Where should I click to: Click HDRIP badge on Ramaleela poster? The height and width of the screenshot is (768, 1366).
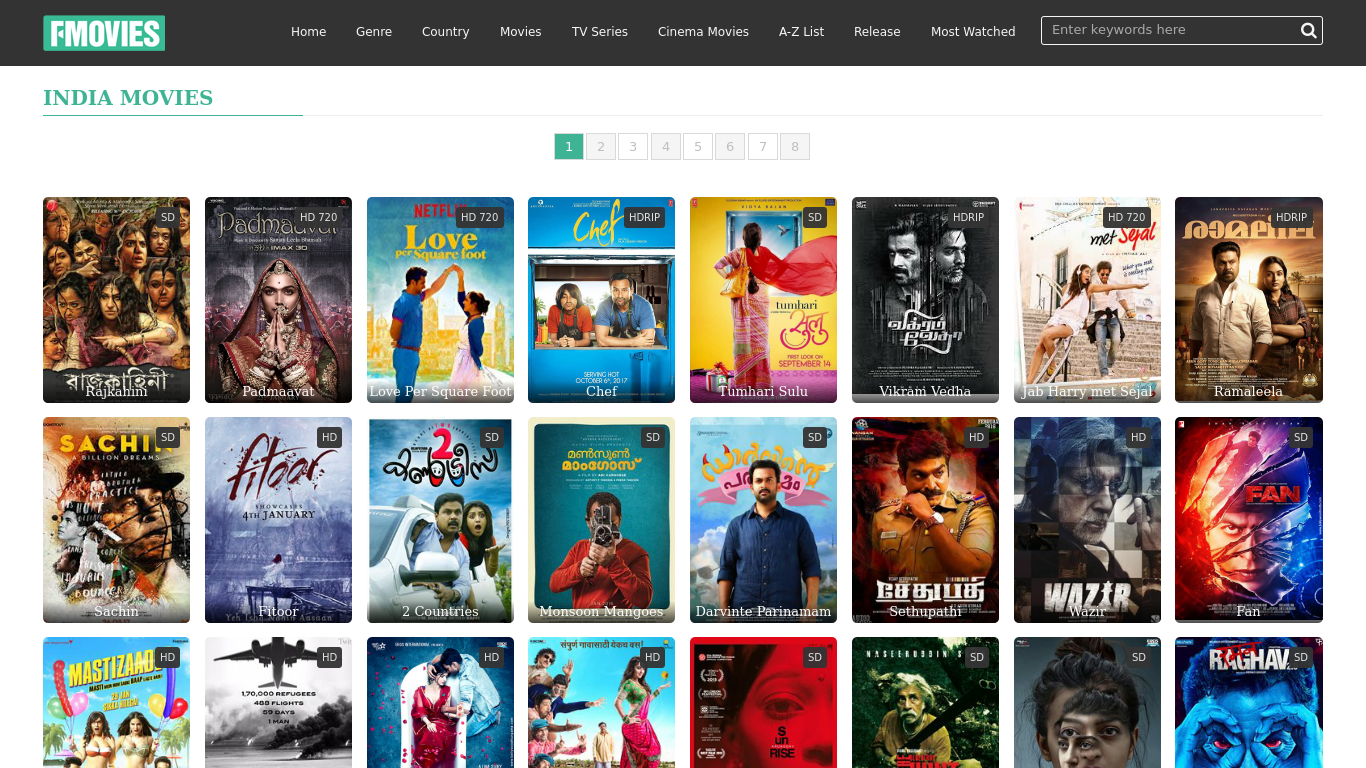(x=1291, y=217)
